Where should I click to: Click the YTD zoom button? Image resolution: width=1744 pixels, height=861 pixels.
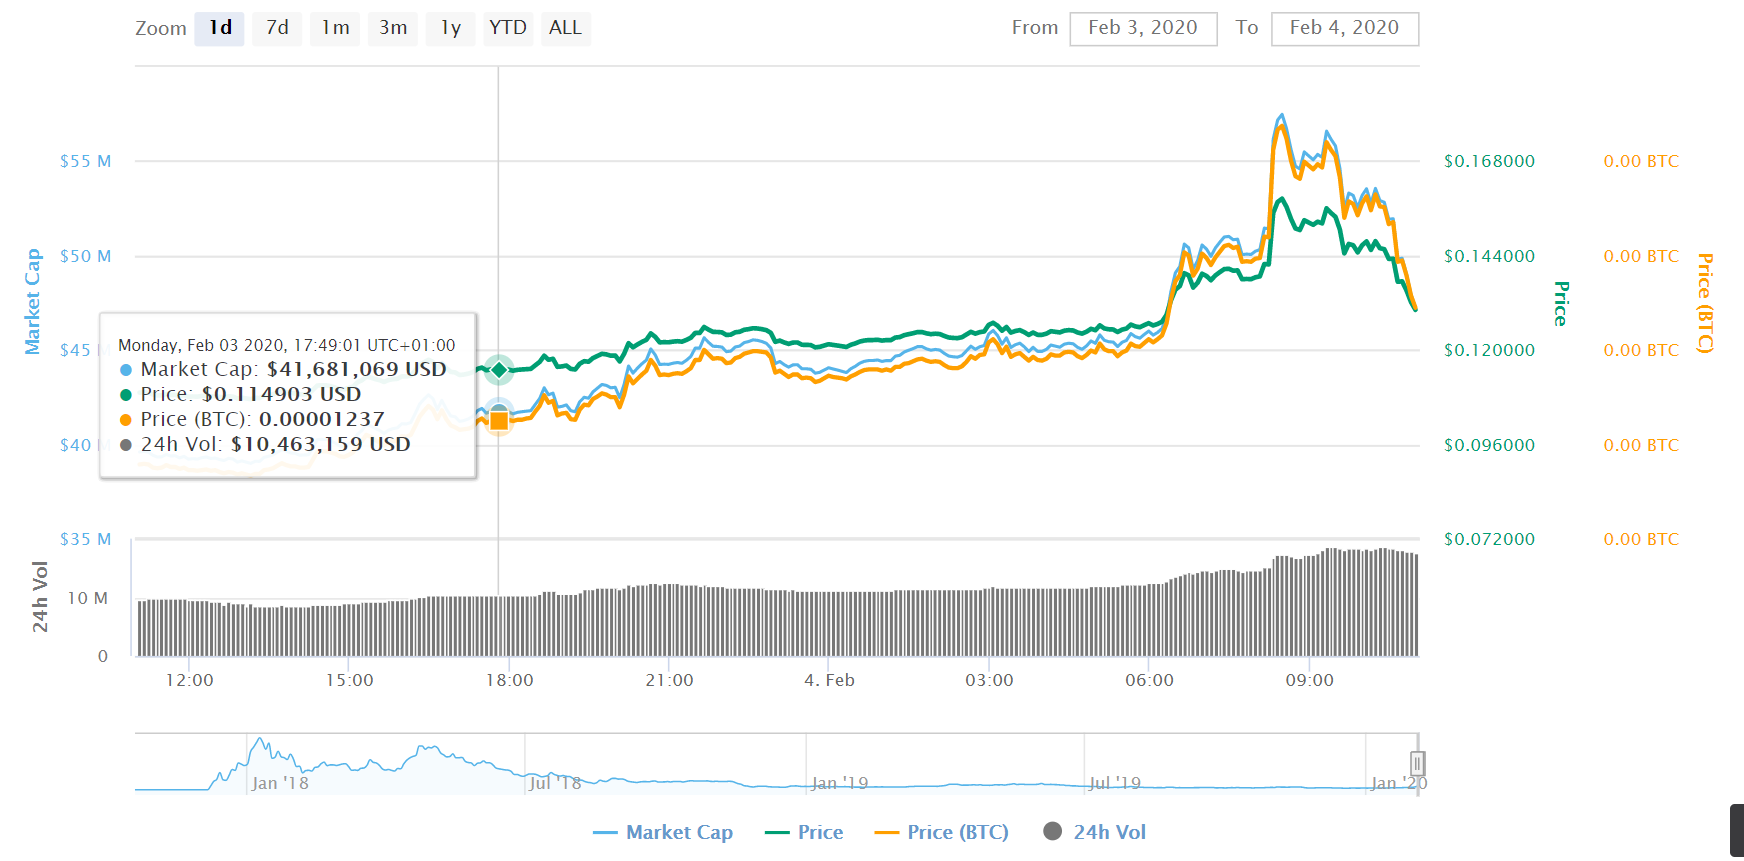click(x=508, y=28)
